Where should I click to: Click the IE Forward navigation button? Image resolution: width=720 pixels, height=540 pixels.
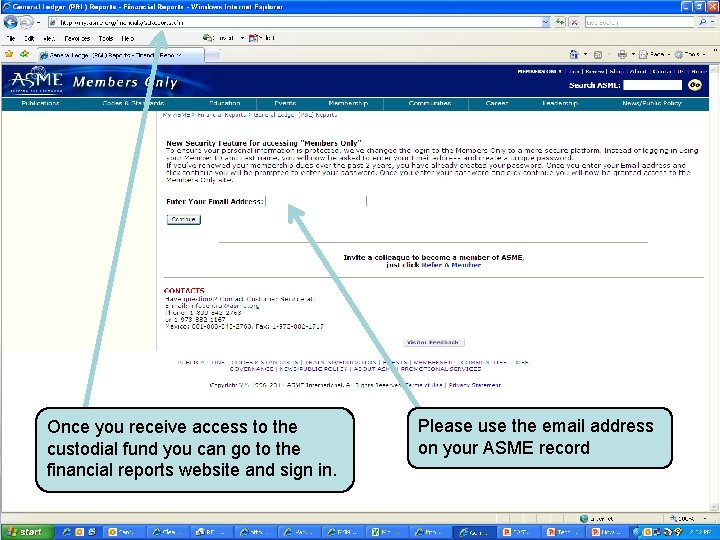pyautogui.click(x=26, y=22)
